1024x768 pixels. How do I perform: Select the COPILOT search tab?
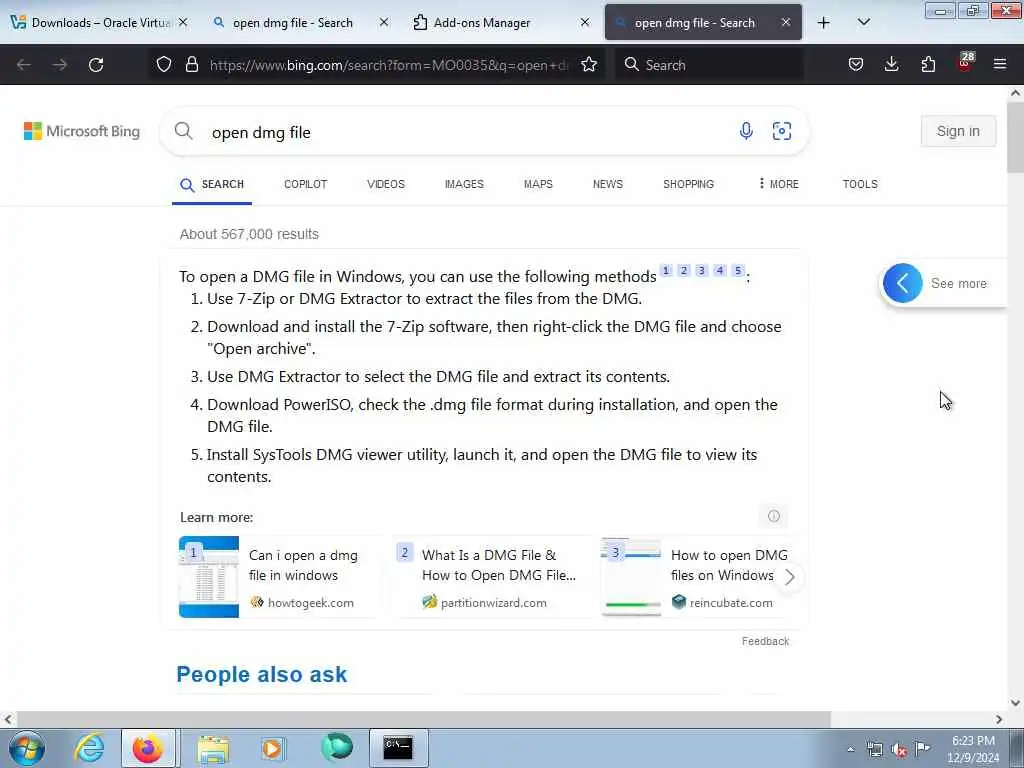pos(306,184)
